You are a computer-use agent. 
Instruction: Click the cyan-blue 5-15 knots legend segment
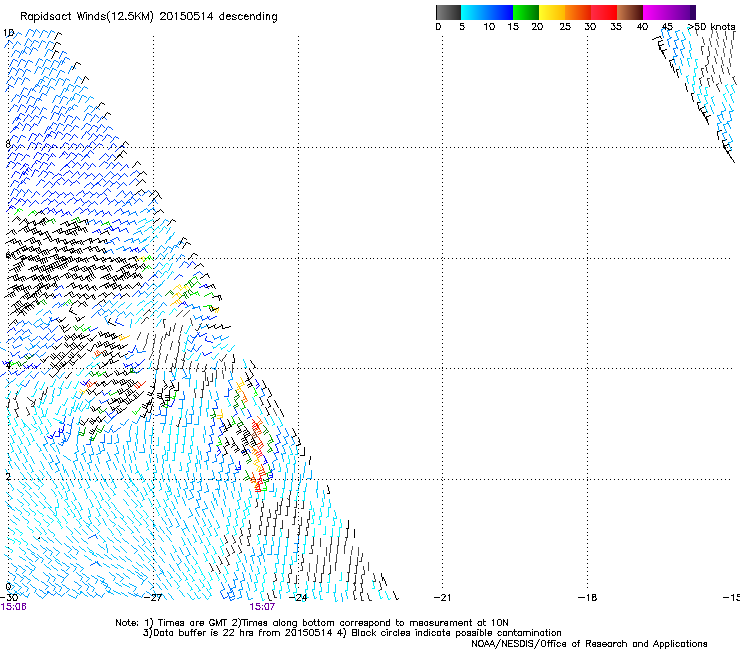click(x=487, y=12)
